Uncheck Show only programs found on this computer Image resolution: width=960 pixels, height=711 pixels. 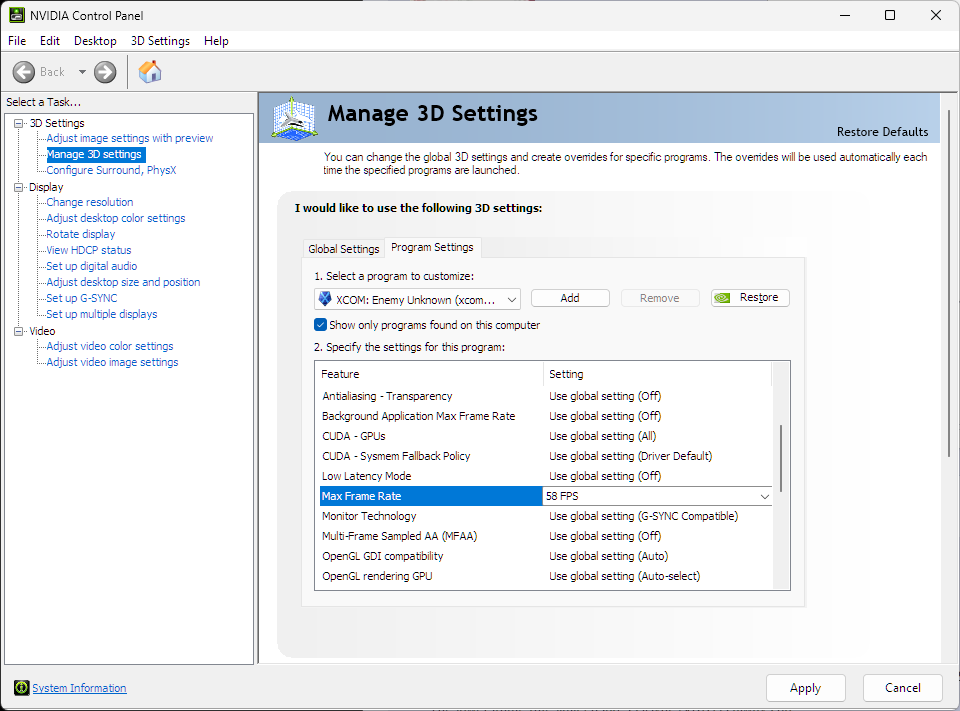pos(320,325)
